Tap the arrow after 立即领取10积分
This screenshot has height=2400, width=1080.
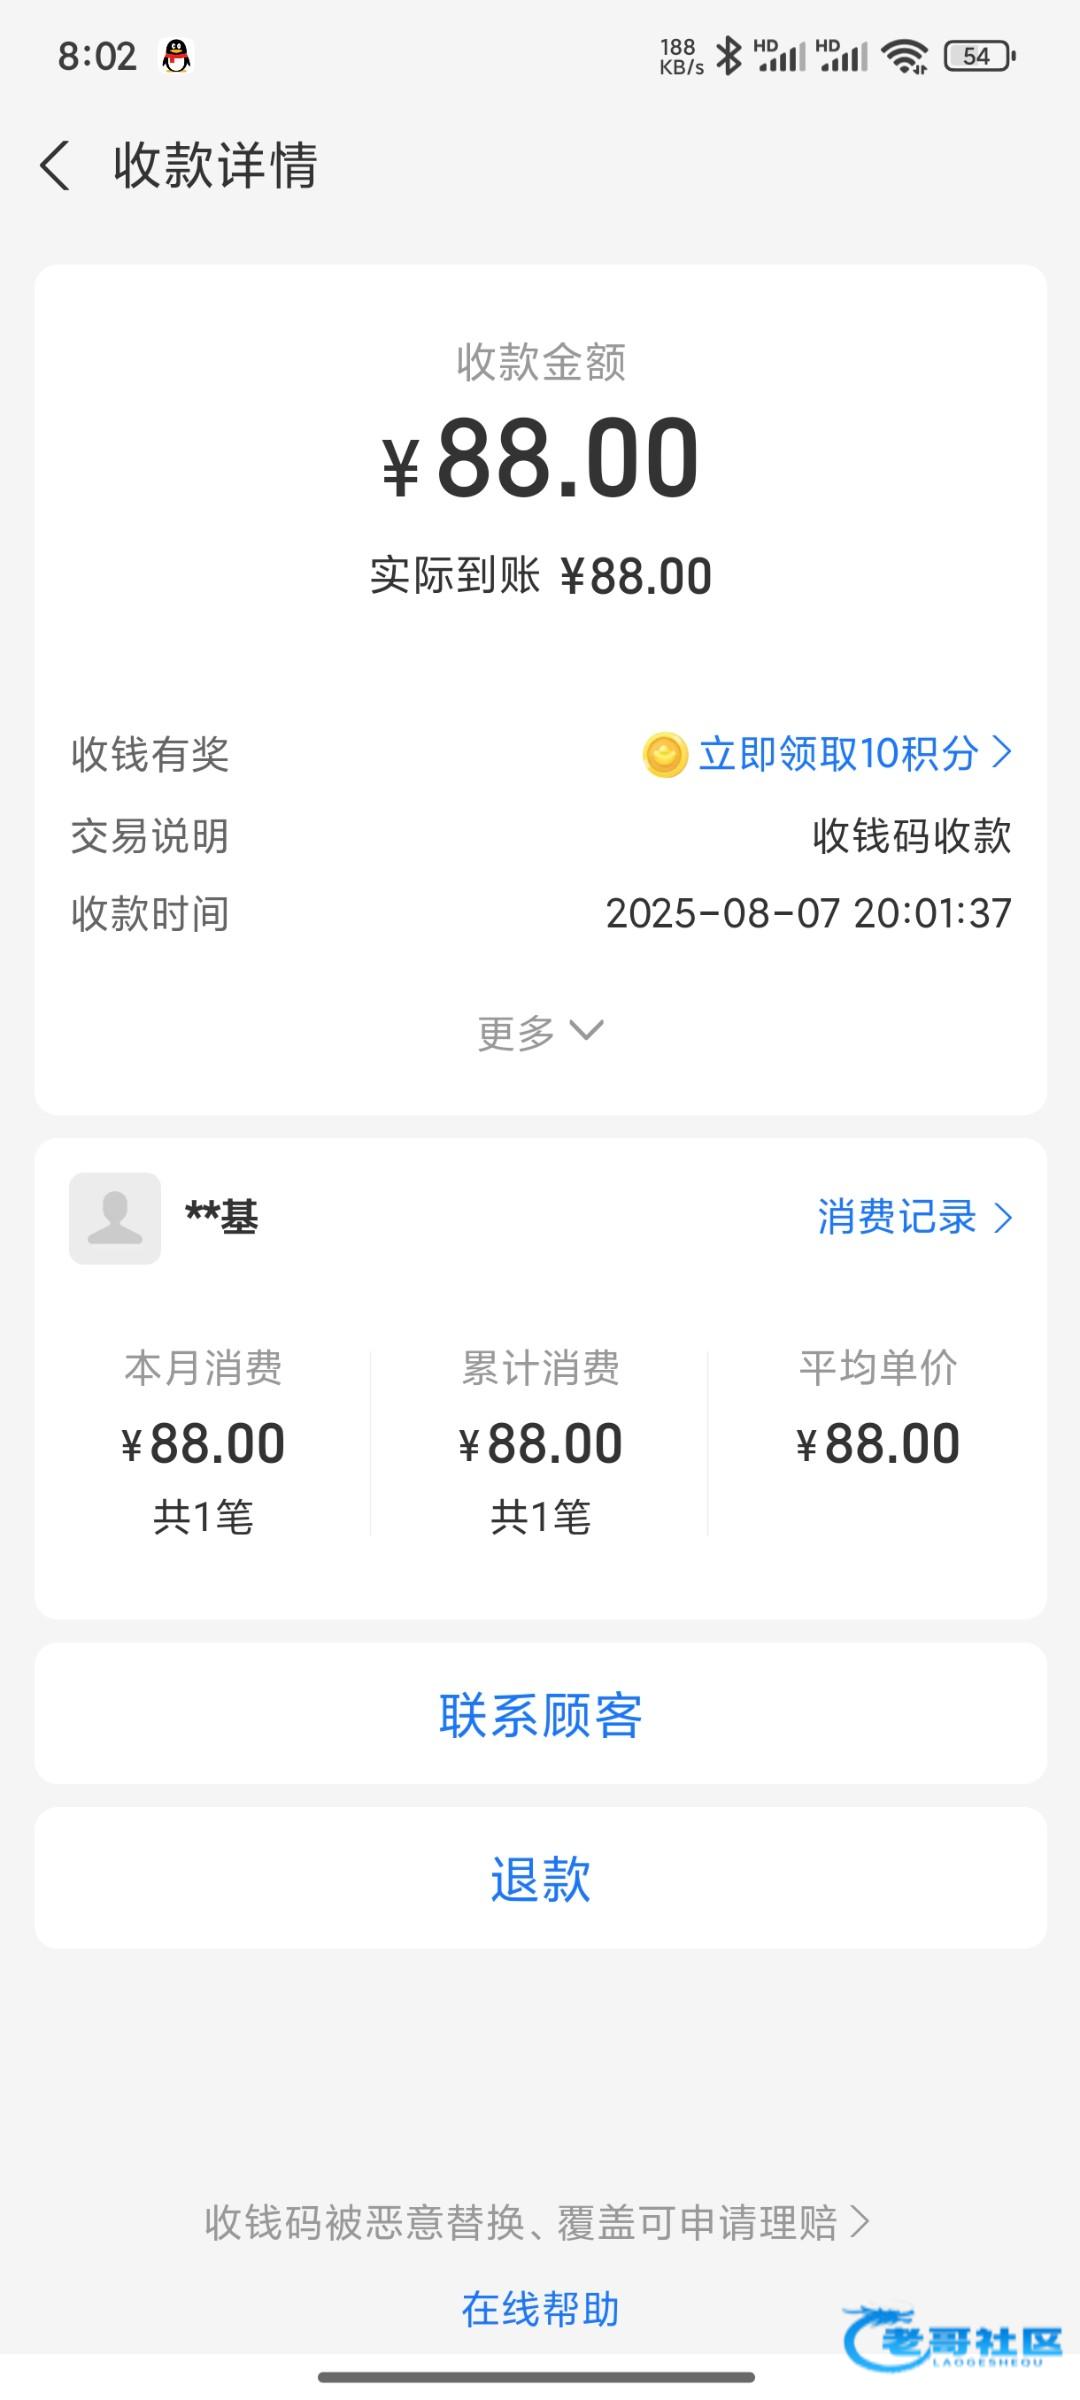[x=1002, y=752]
